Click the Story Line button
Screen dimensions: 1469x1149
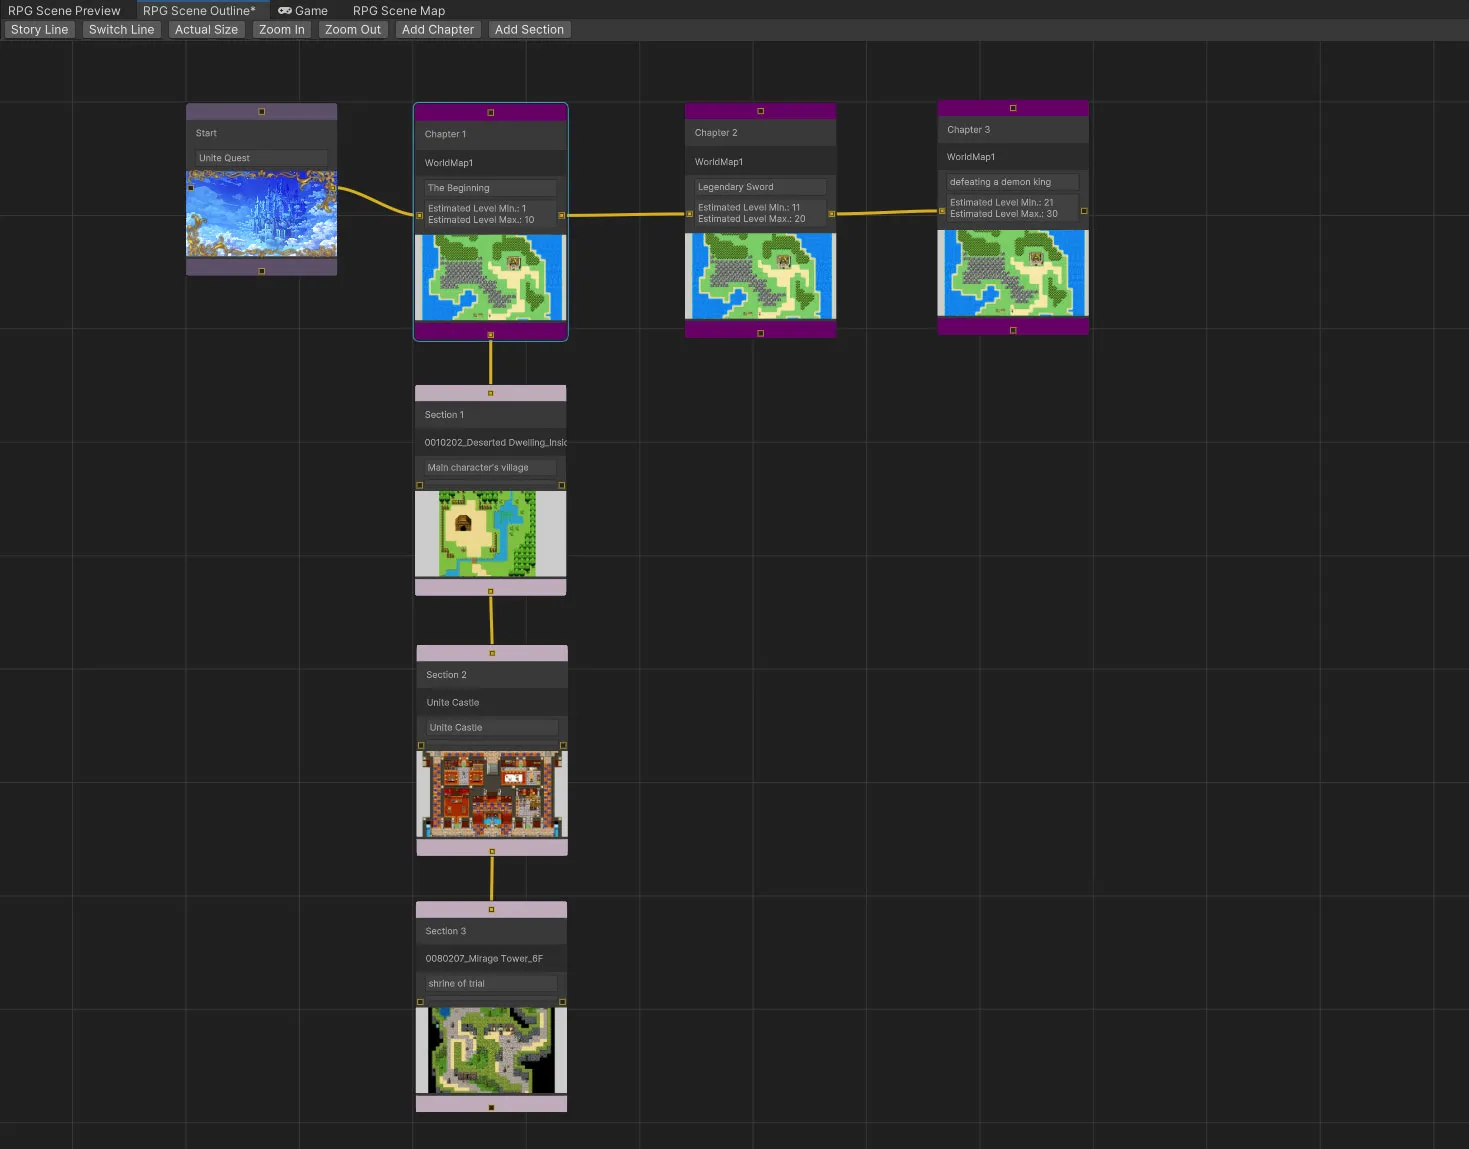coord(40,30)
